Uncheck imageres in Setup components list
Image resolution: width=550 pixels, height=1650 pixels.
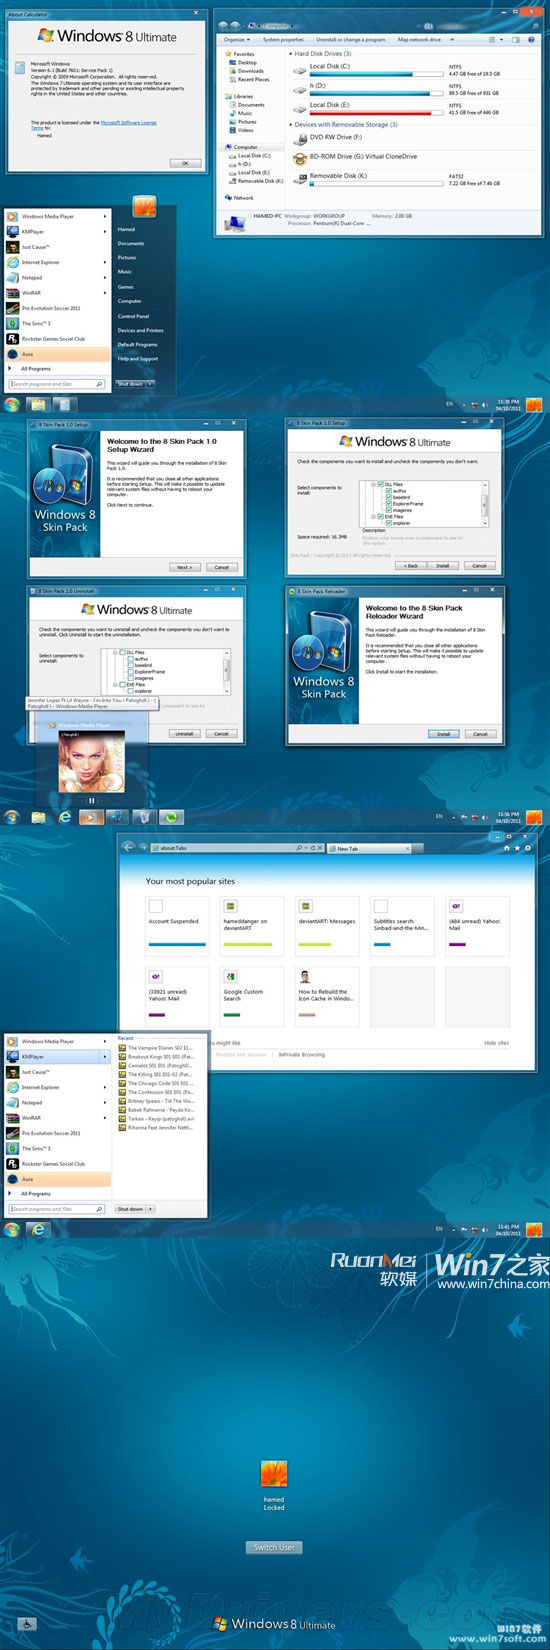coord(389,510)
